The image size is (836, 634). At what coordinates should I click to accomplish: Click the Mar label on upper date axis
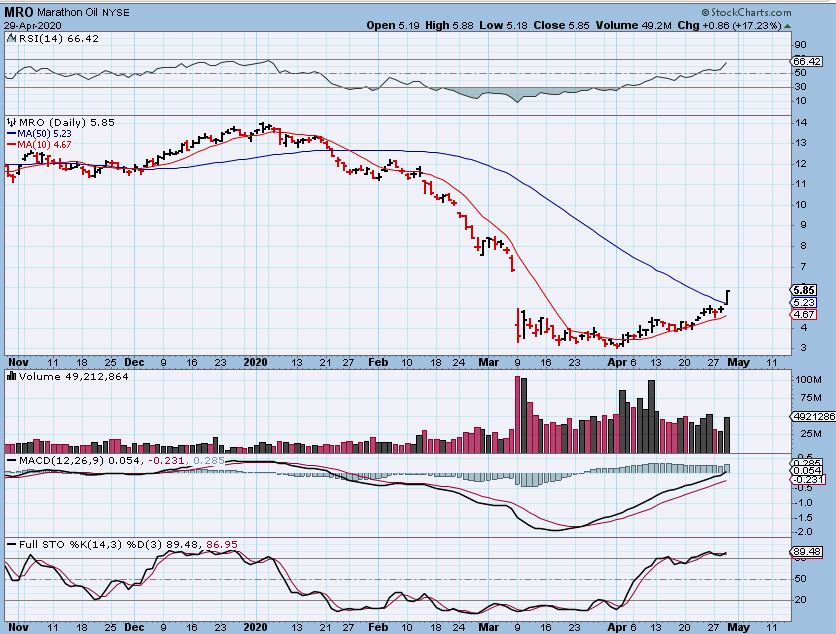(488, 362)
